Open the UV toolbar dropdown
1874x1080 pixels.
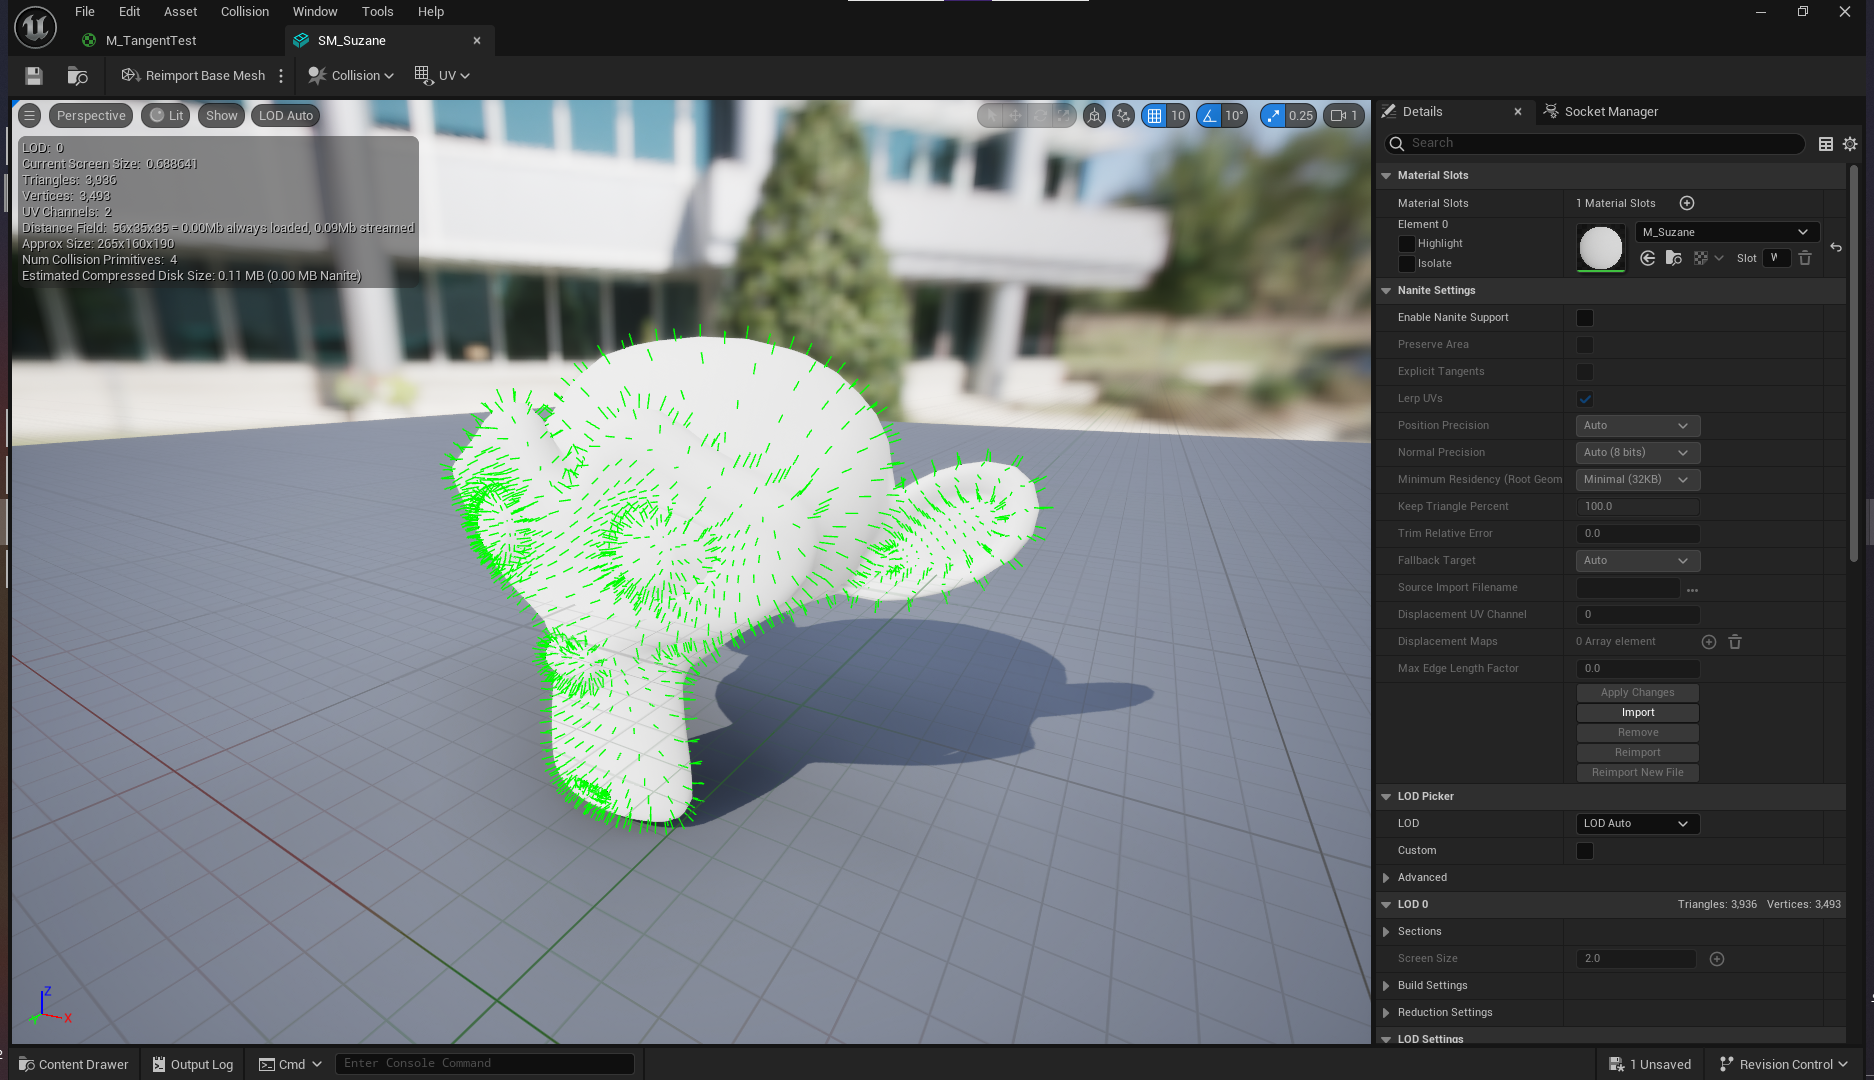[442, 76]
